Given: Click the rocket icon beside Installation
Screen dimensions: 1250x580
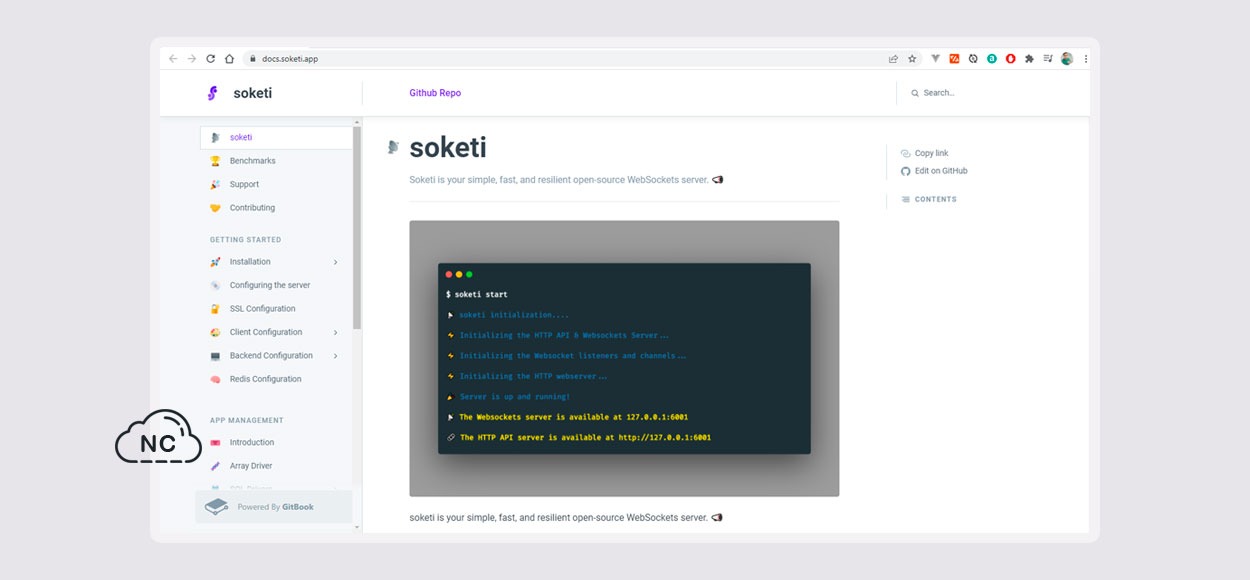Looking at the screenshot, I should 215,262.
